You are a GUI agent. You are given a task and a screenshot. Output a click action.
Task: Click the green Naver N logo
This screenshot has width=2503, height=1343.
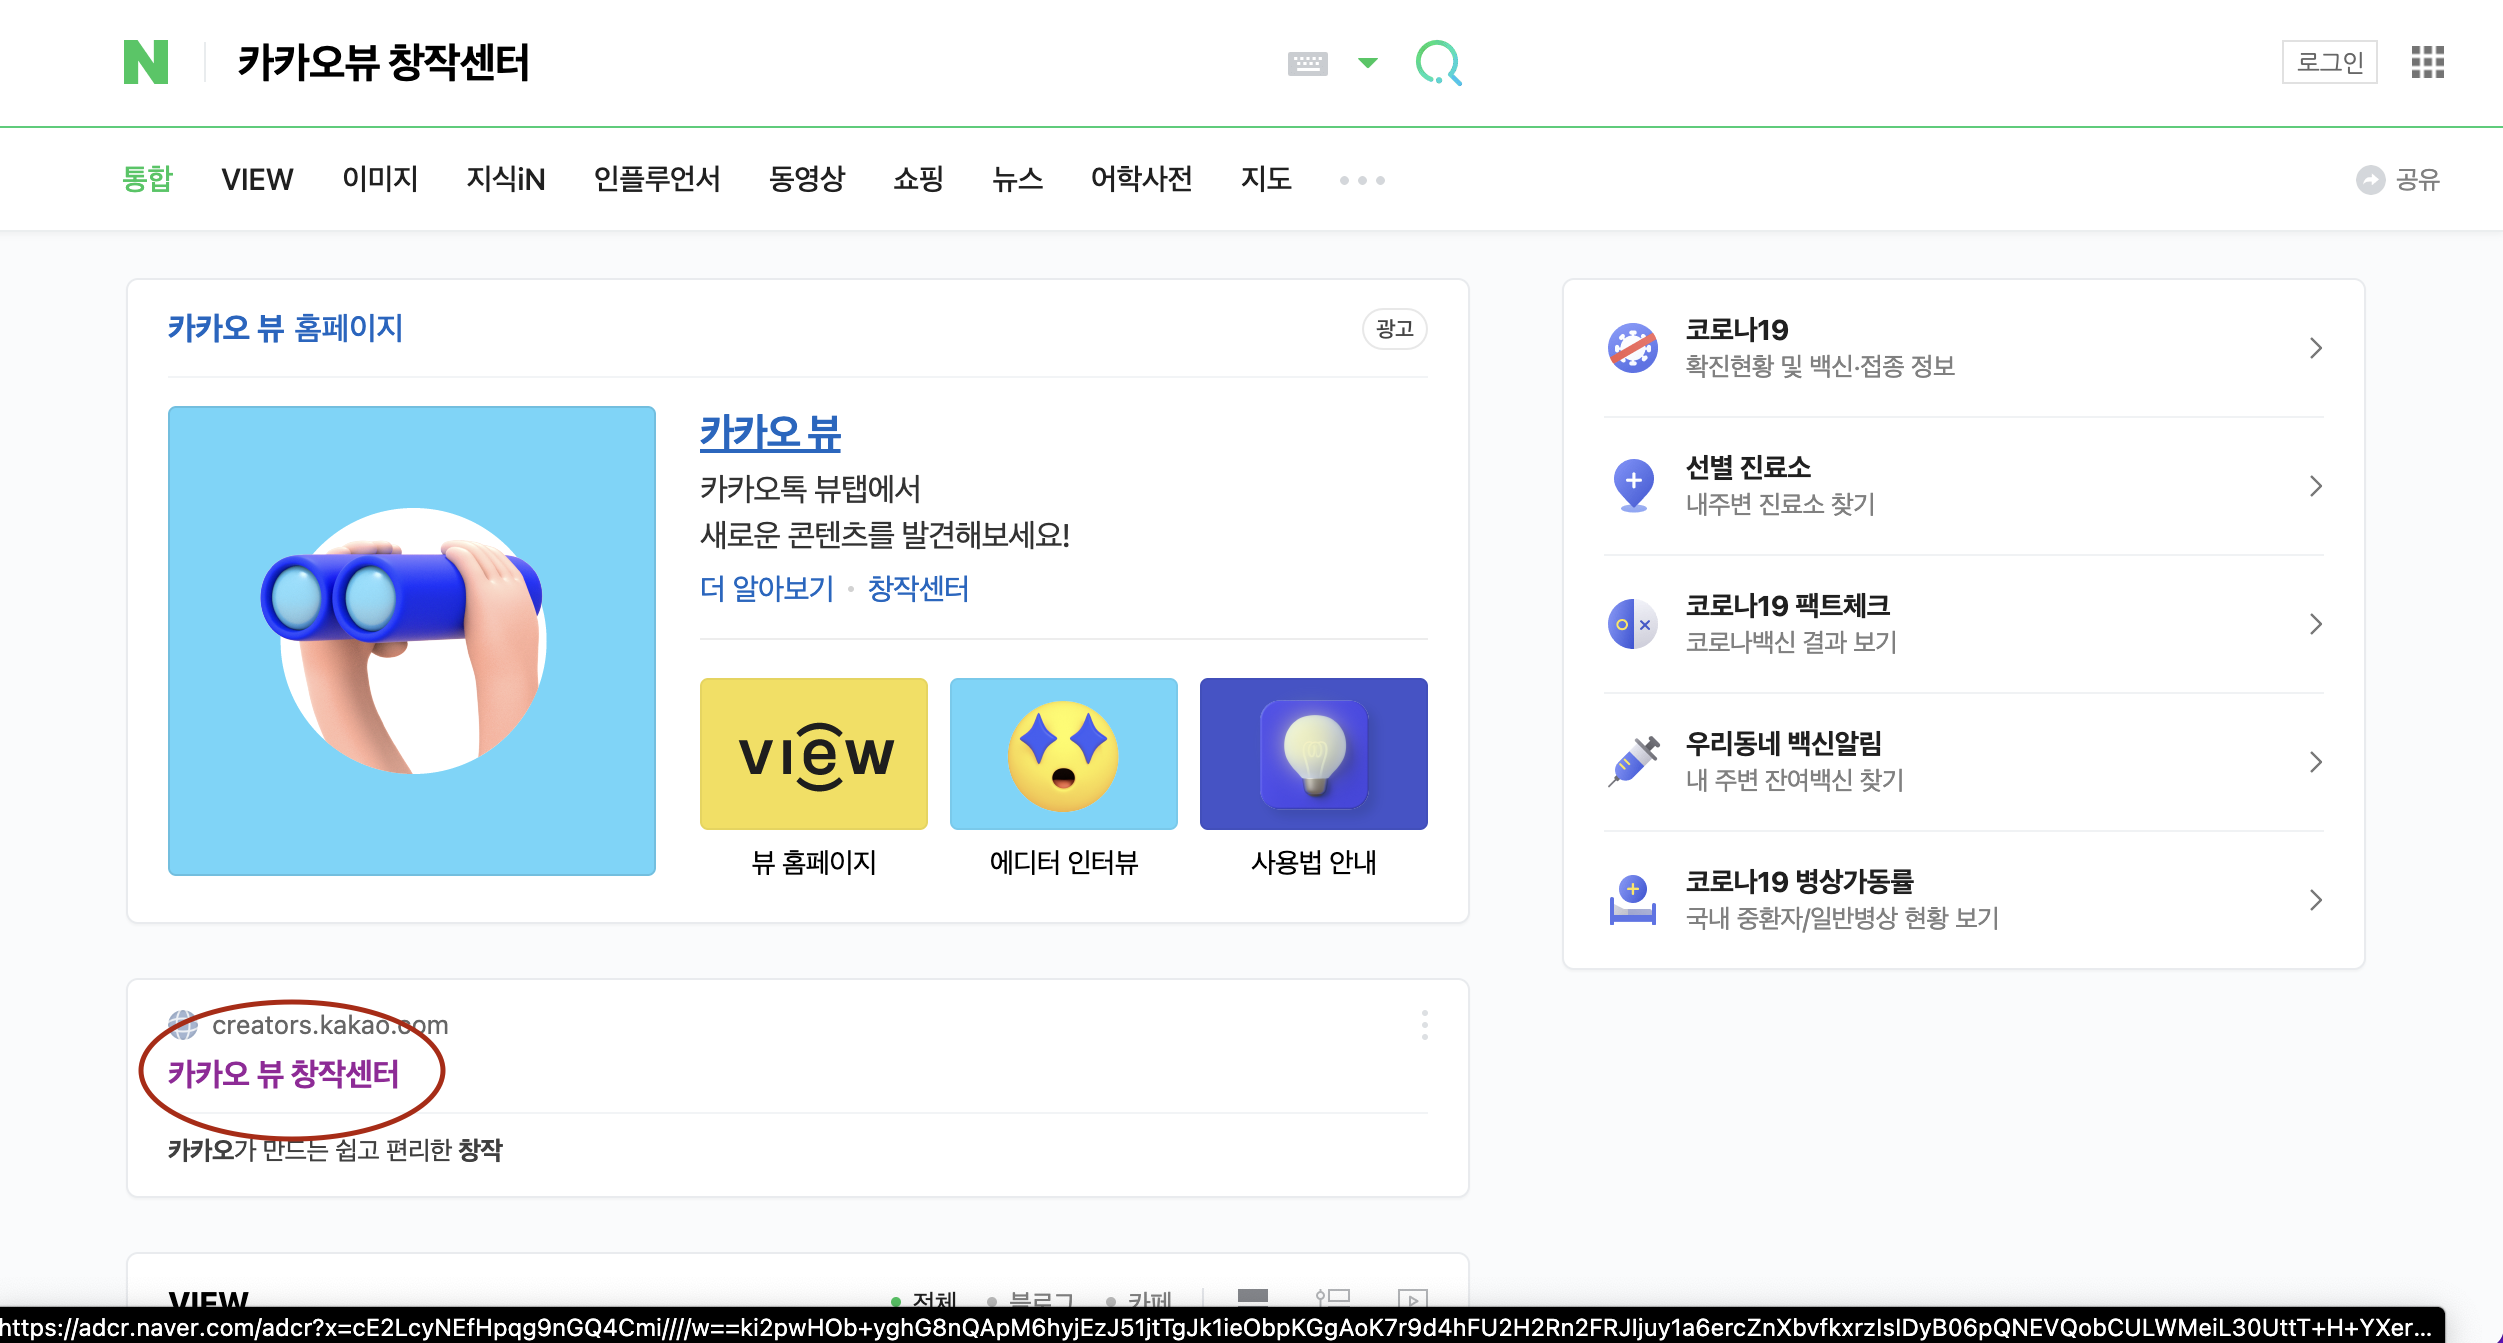[146, 62]
